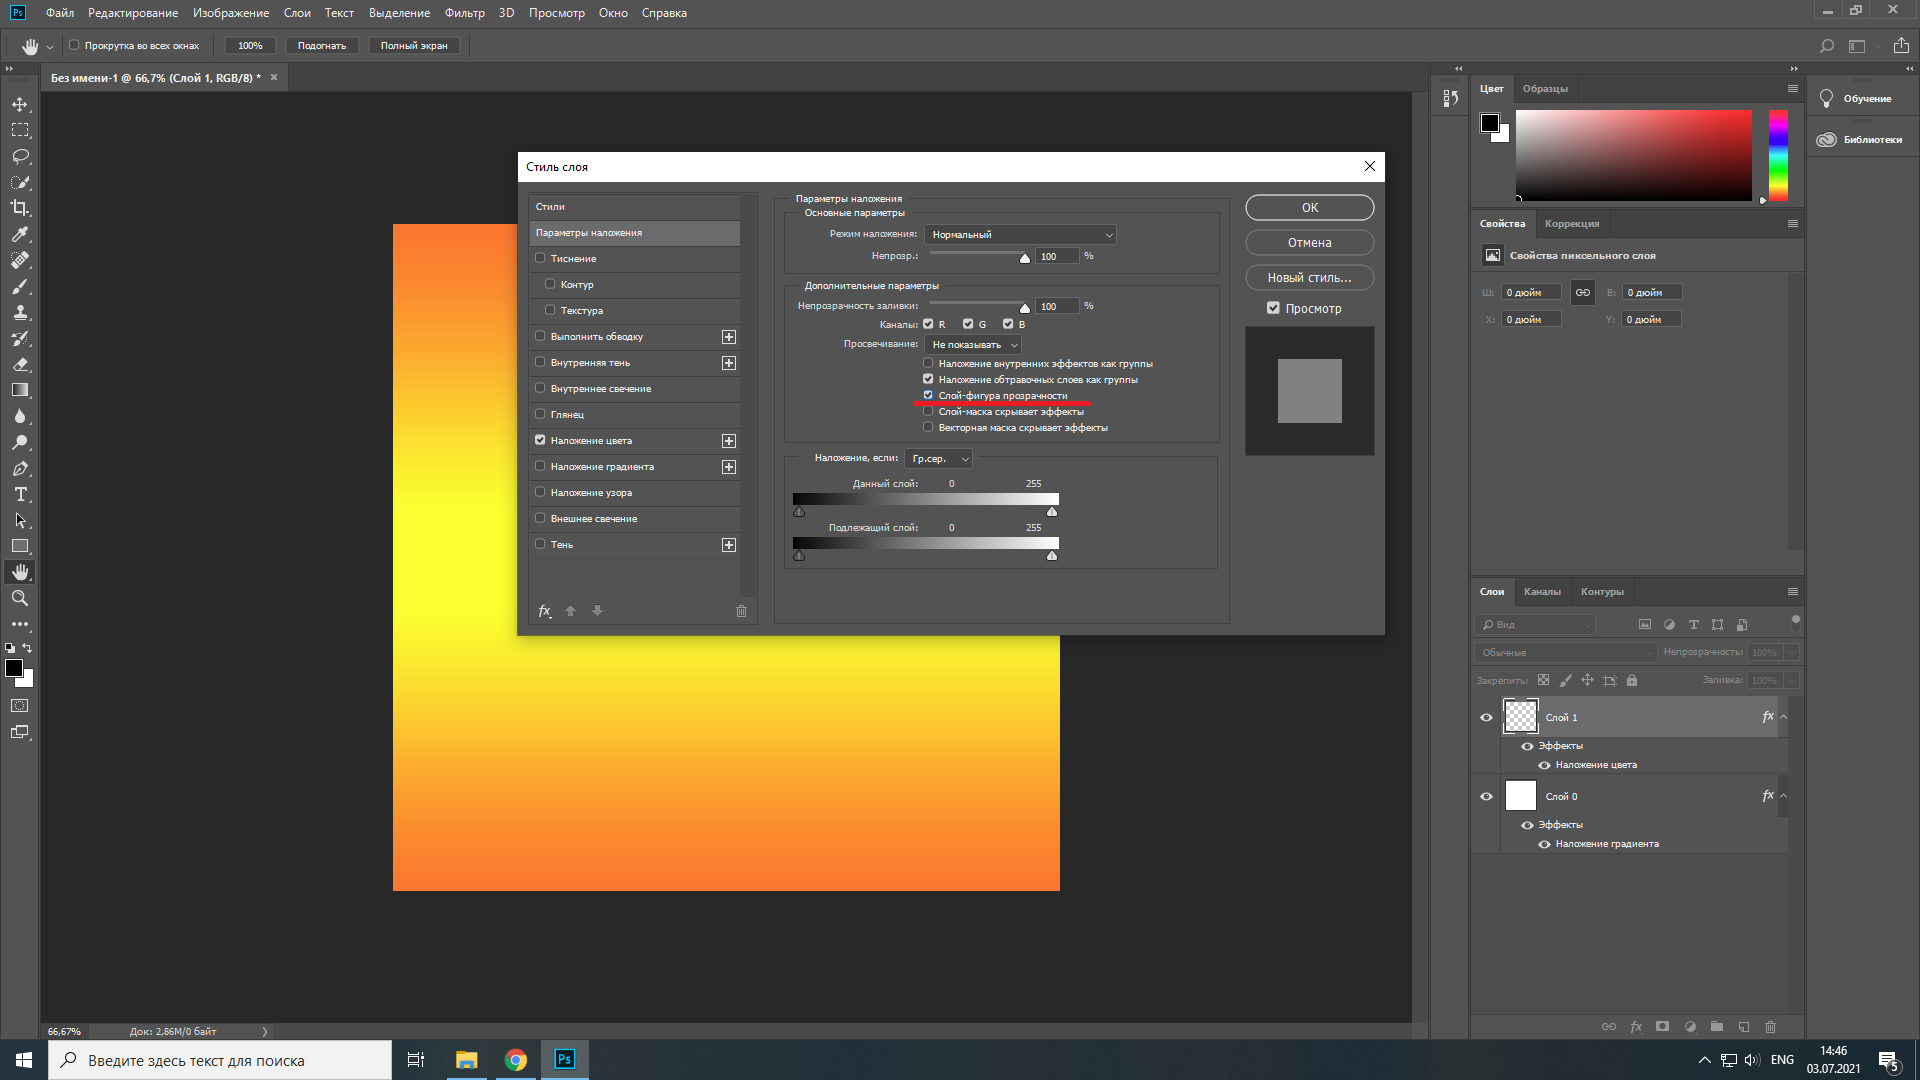
Task: Confirm the Layer Style dialog with OK
Action: point(1309,208)
